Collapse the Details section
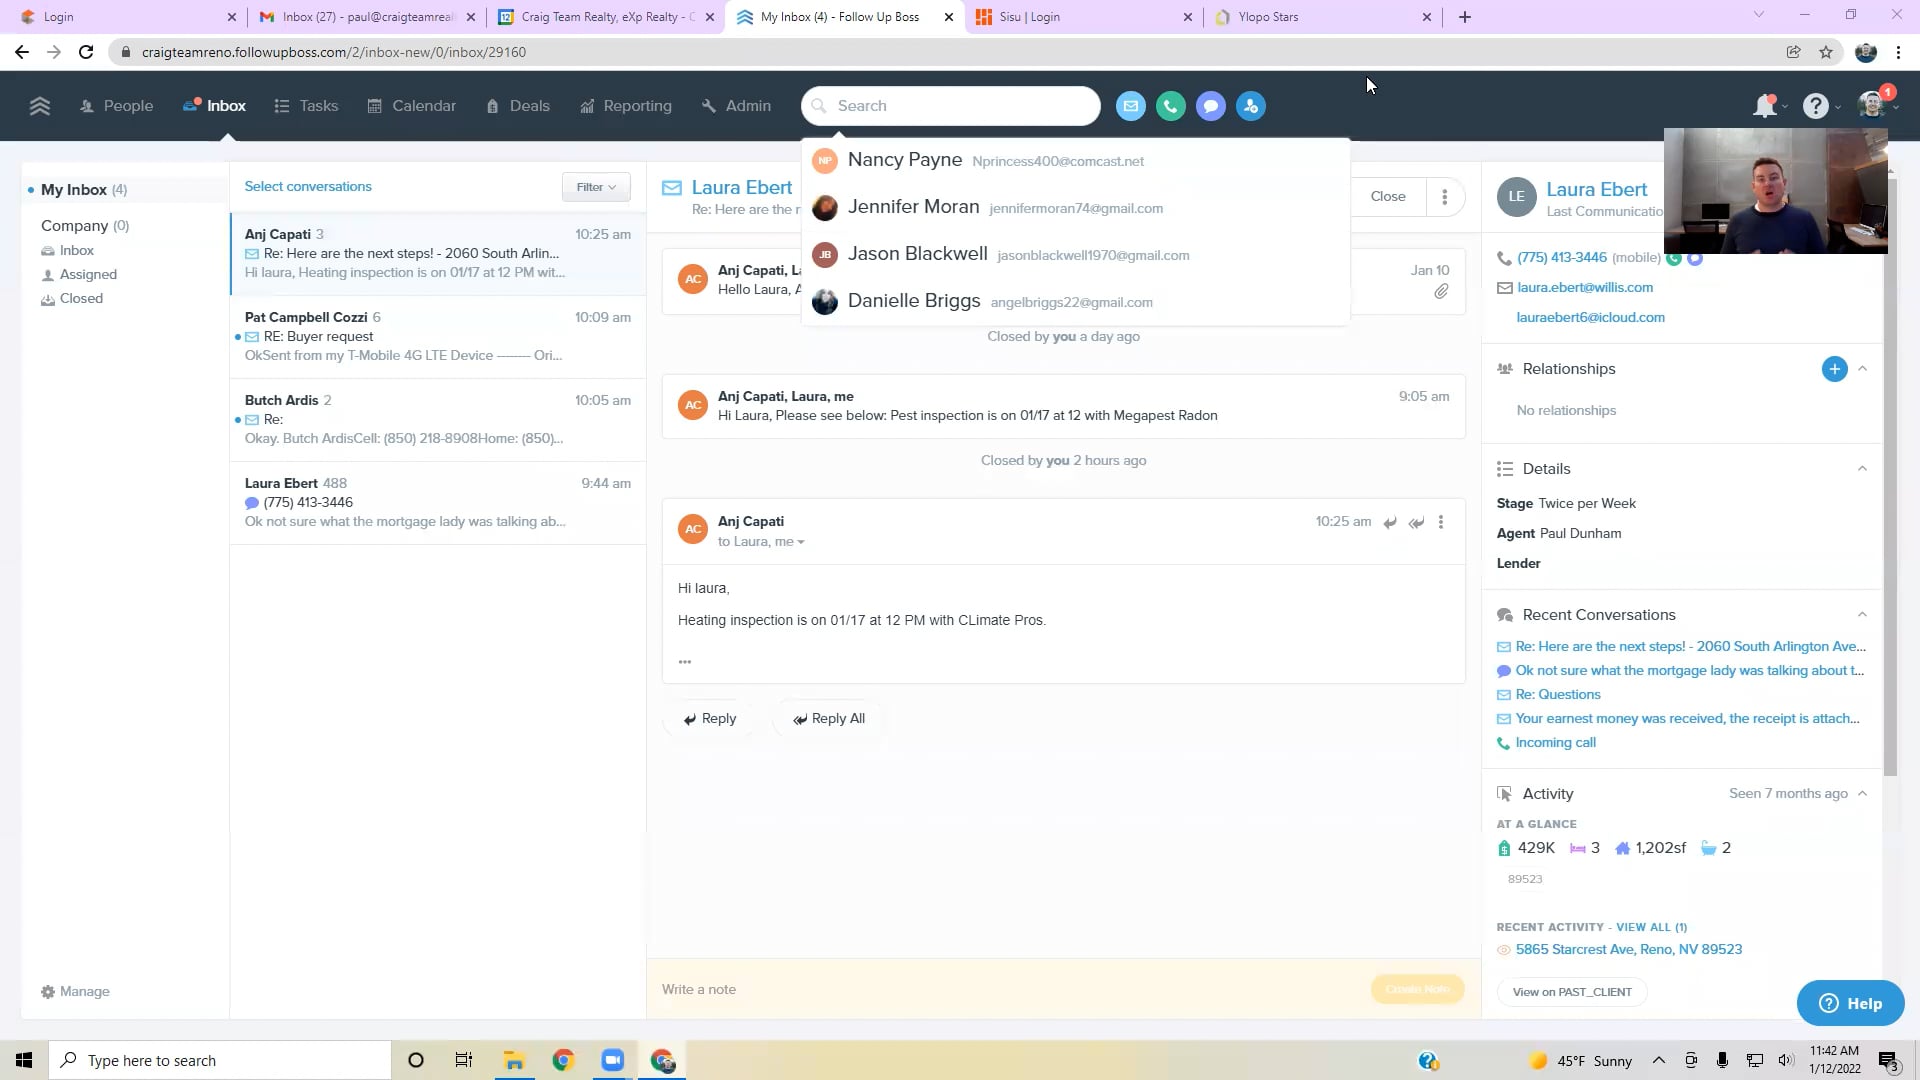This screenshot has height=1080, width=1920. pyautogui.click(x=1862, y=469)
